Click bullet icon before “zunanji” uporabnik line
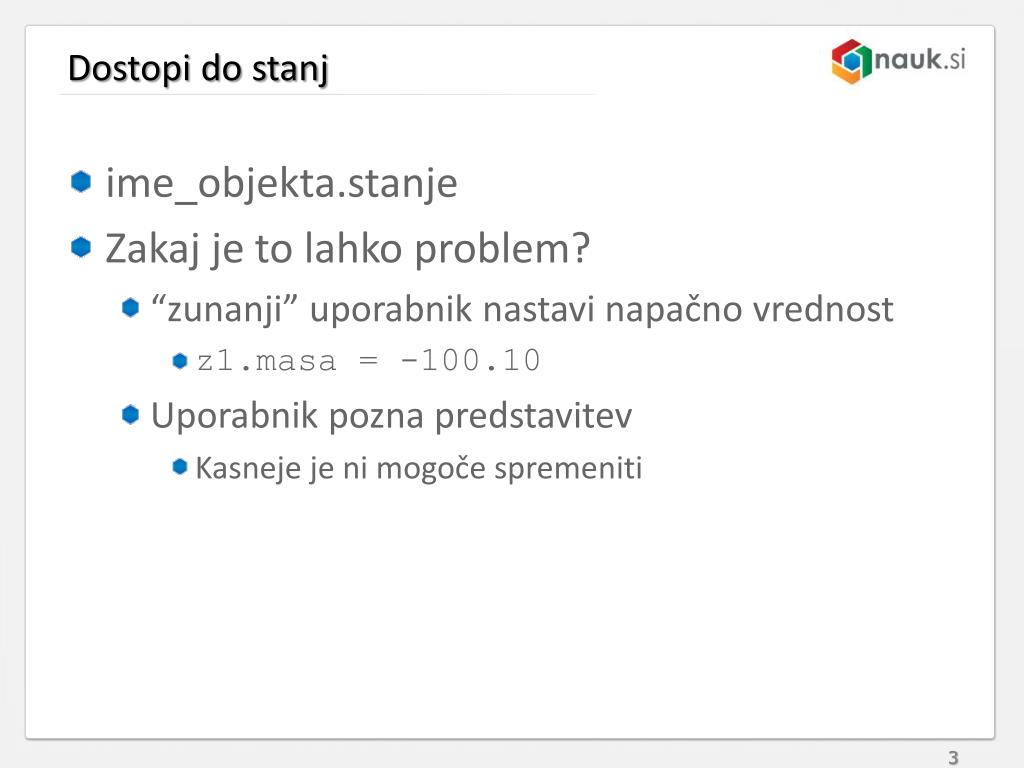 (131, 308)
